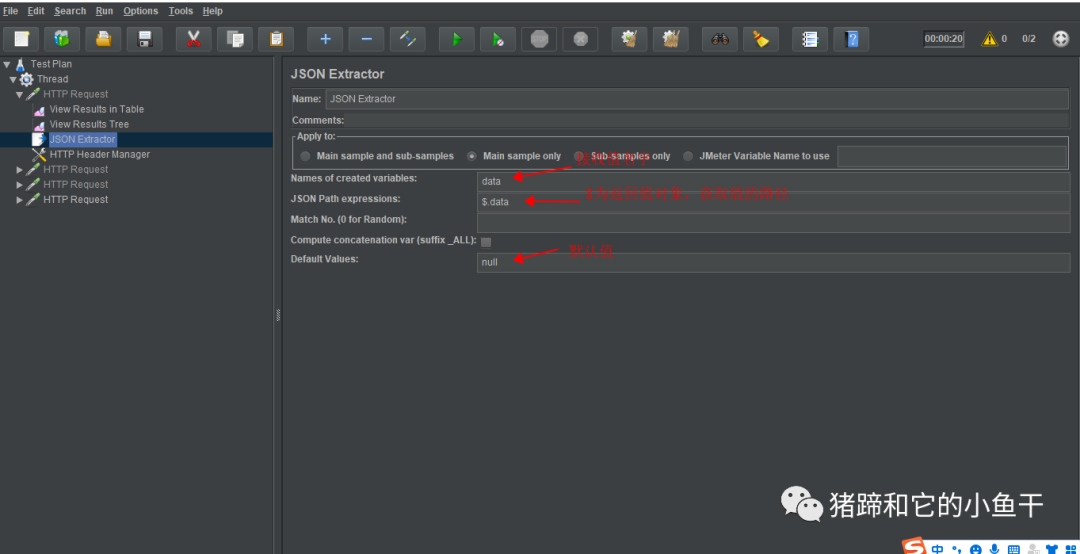
Task: Open the Templates toolbar icon
Action: [x=62, y=39]
